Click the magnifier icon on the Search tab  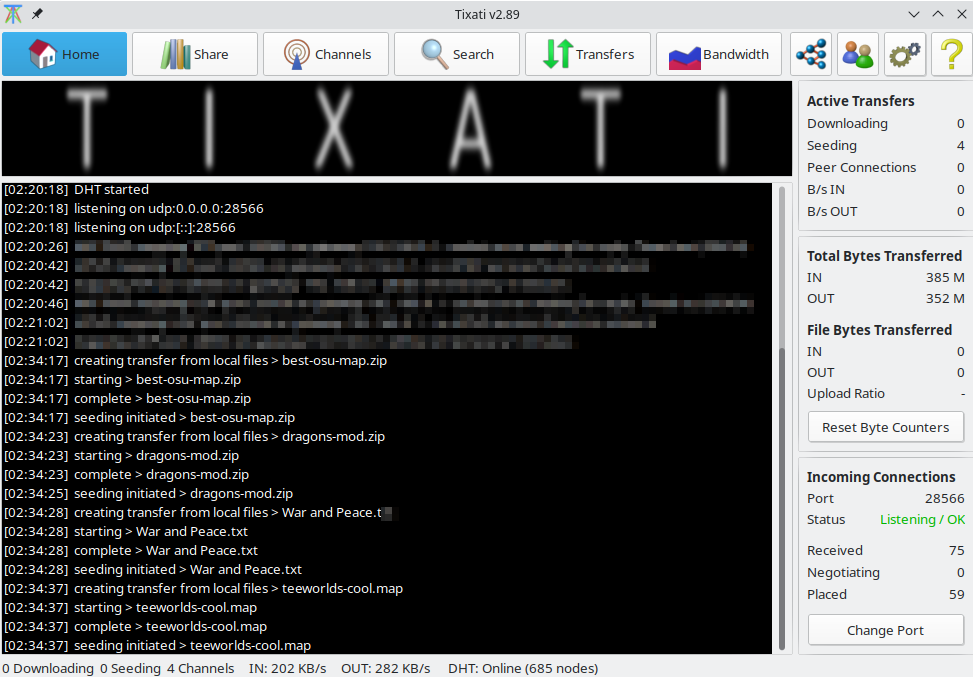432,53
